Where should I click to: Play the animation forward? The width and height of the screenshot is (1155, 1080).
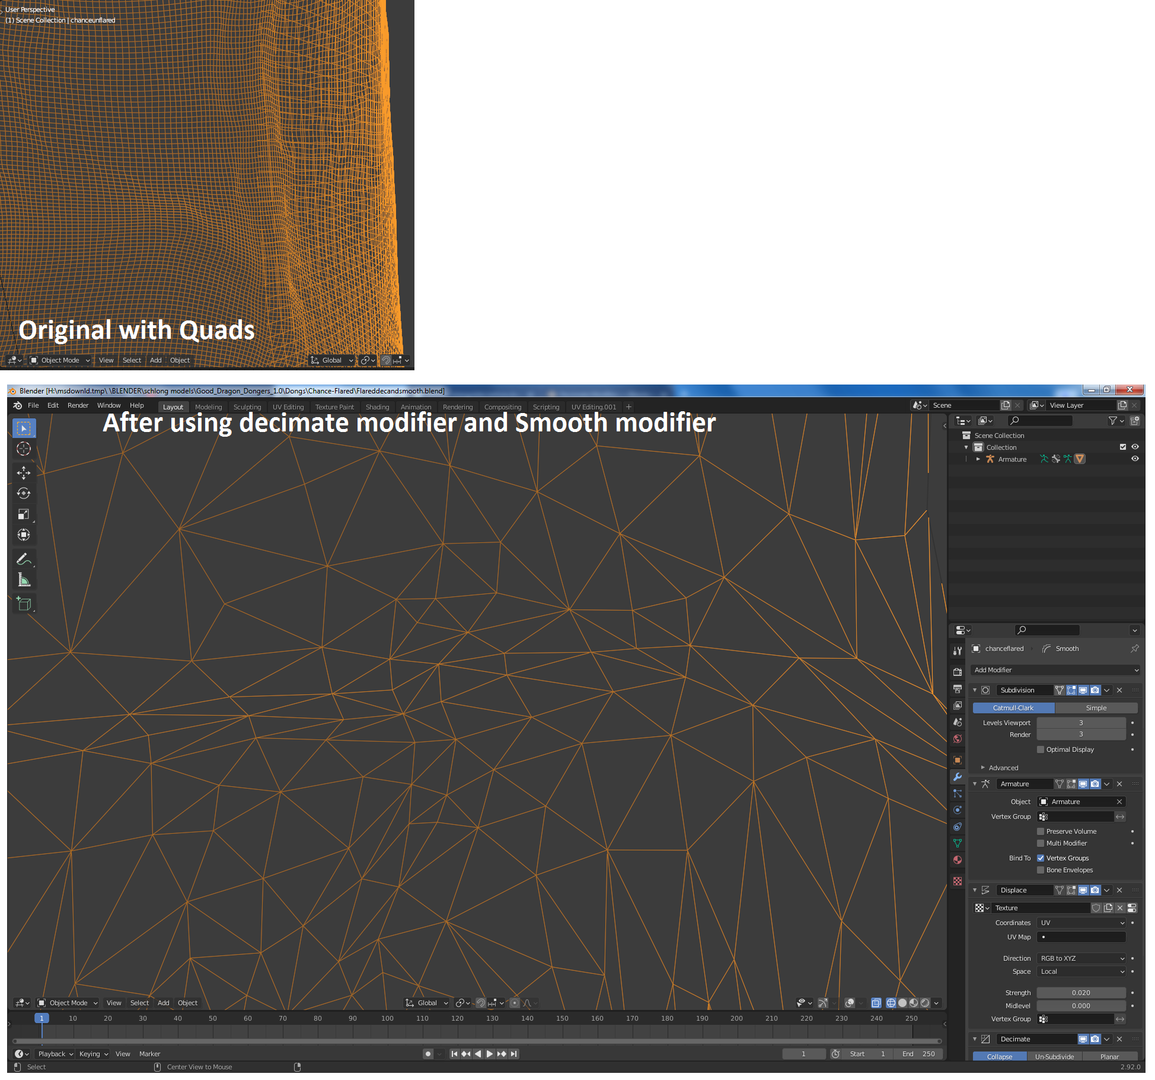(x=489, y=1053)
